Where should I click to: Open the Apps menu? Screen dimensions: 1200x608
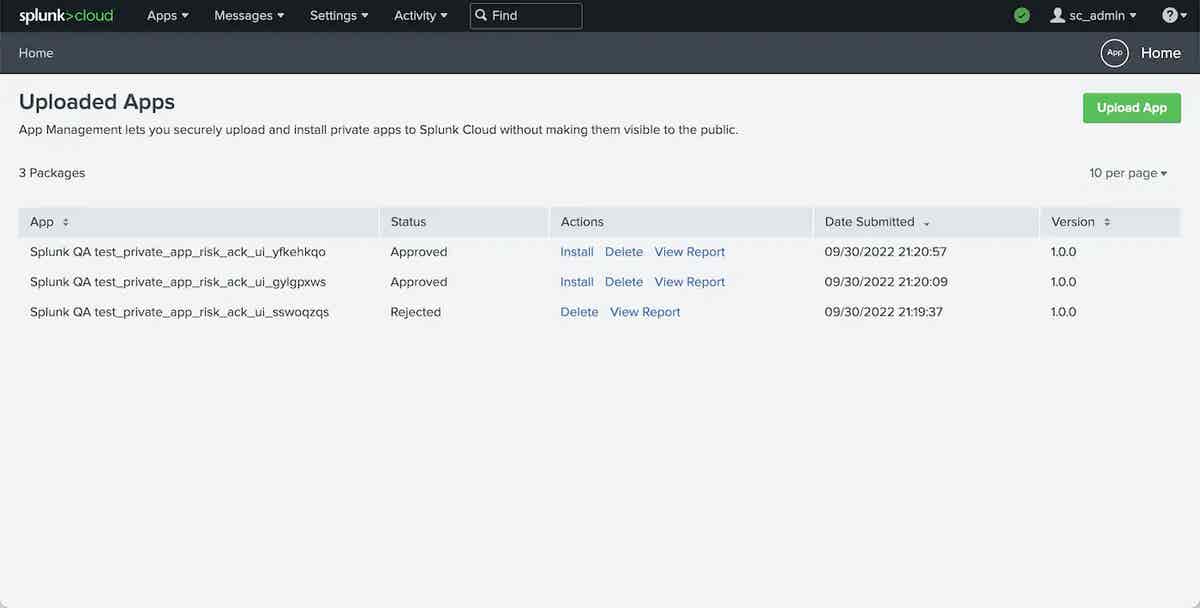pos(168,15)
